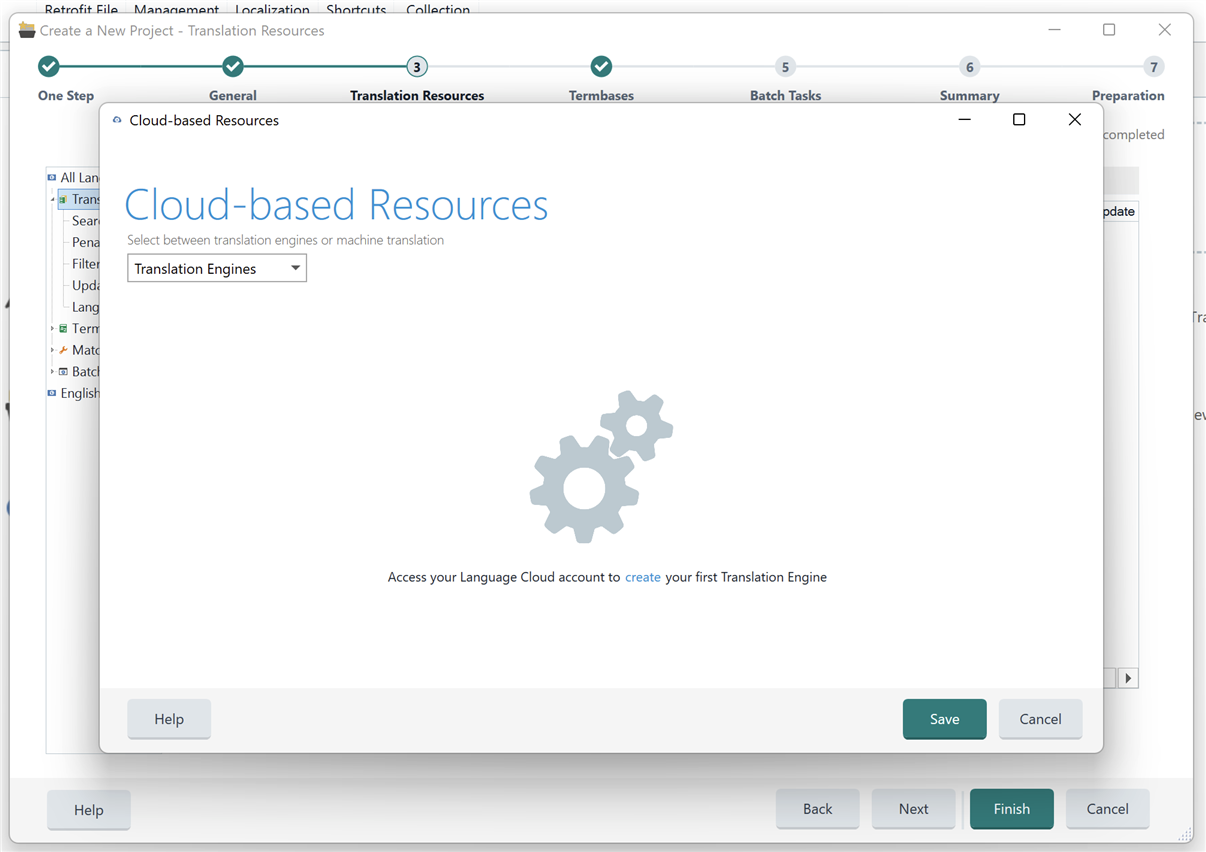Image resolution: width=1206 pixels, height=852 pixels.
Task: Click the Match Repair wrench icon
Action: click(63, 350)
